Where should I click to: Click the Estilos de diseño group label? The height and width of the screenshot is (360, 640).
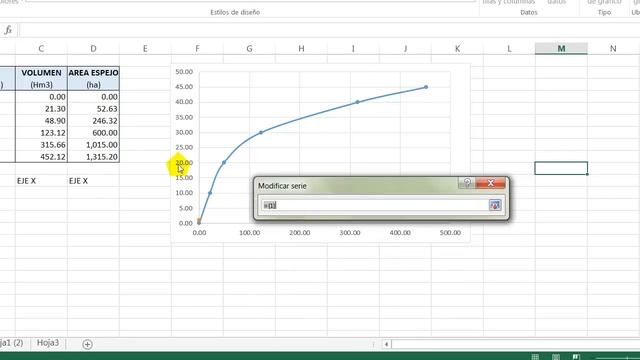pos(235,12)
